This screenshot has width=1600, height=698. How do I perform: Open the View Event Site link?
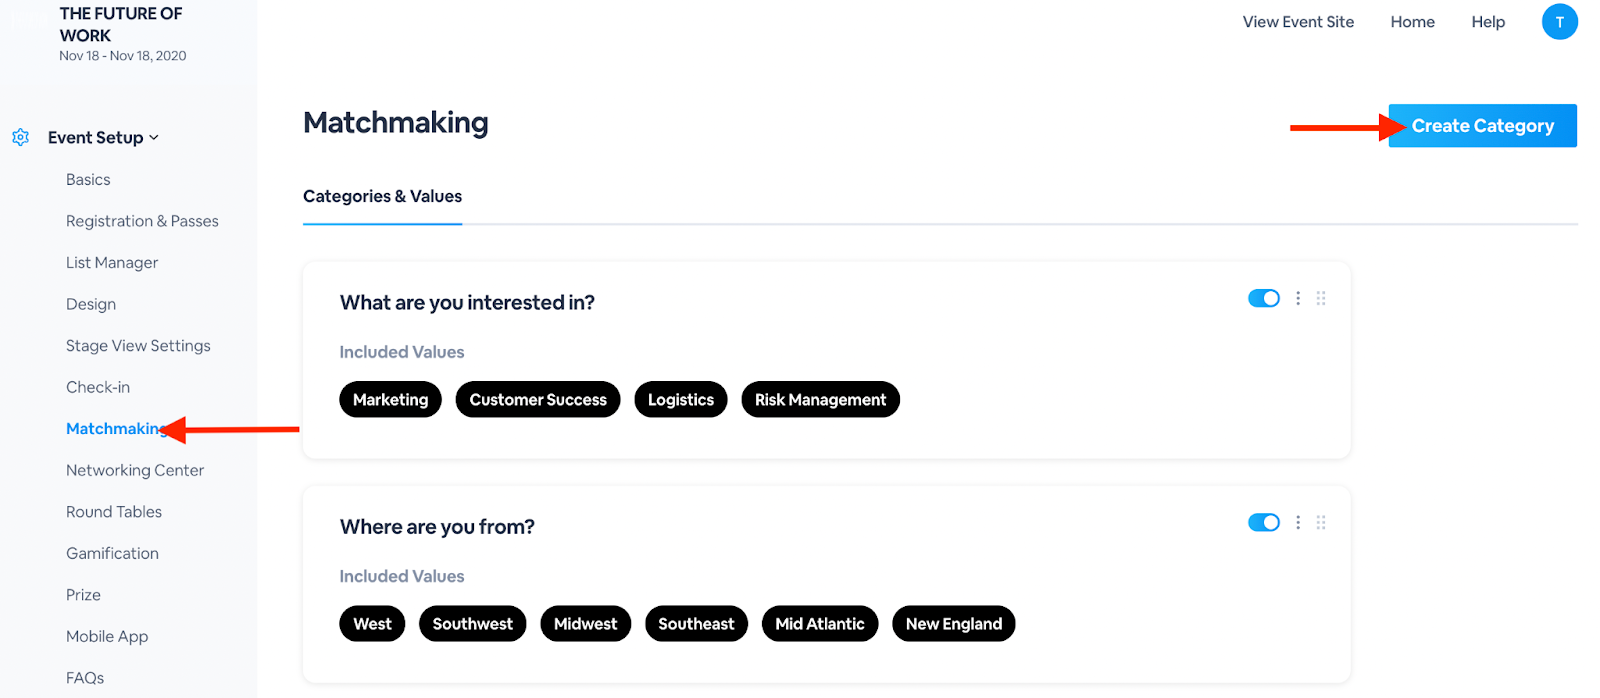click(x=1298, y=22)
